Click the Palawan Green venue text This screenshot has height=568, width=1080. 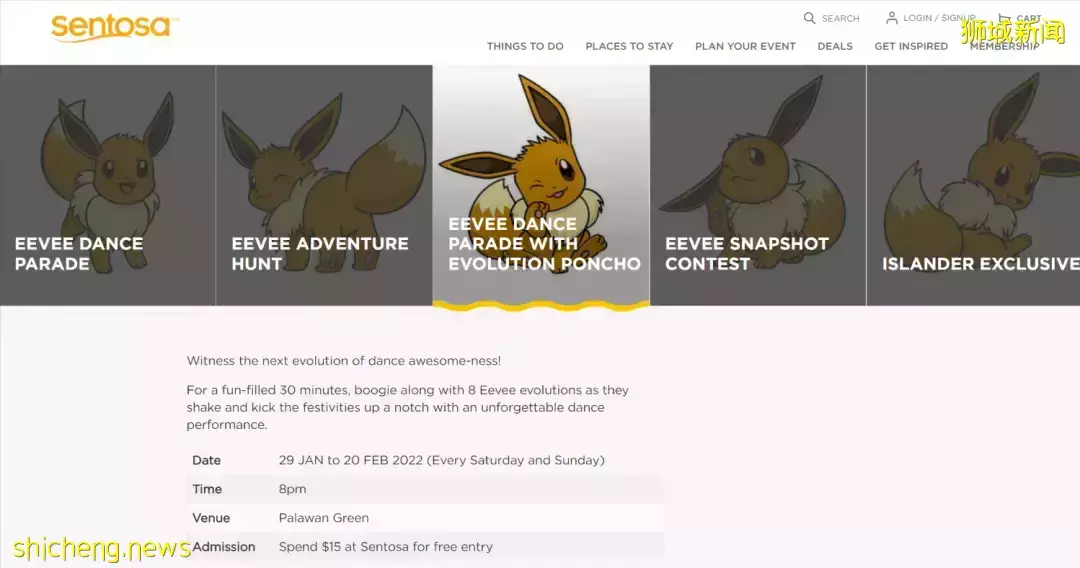tap(324, 518)
